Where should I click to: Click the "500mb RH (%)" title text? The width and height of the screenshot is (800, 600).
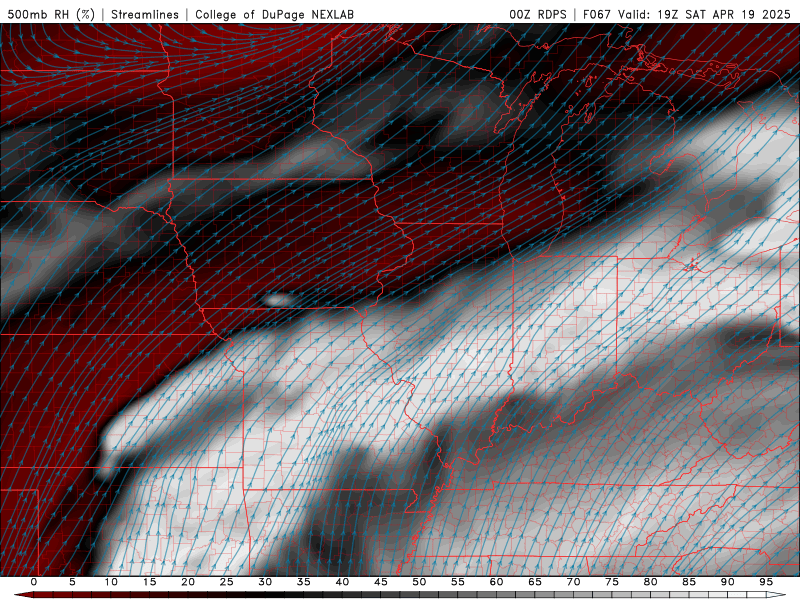(x=51, y=14)
